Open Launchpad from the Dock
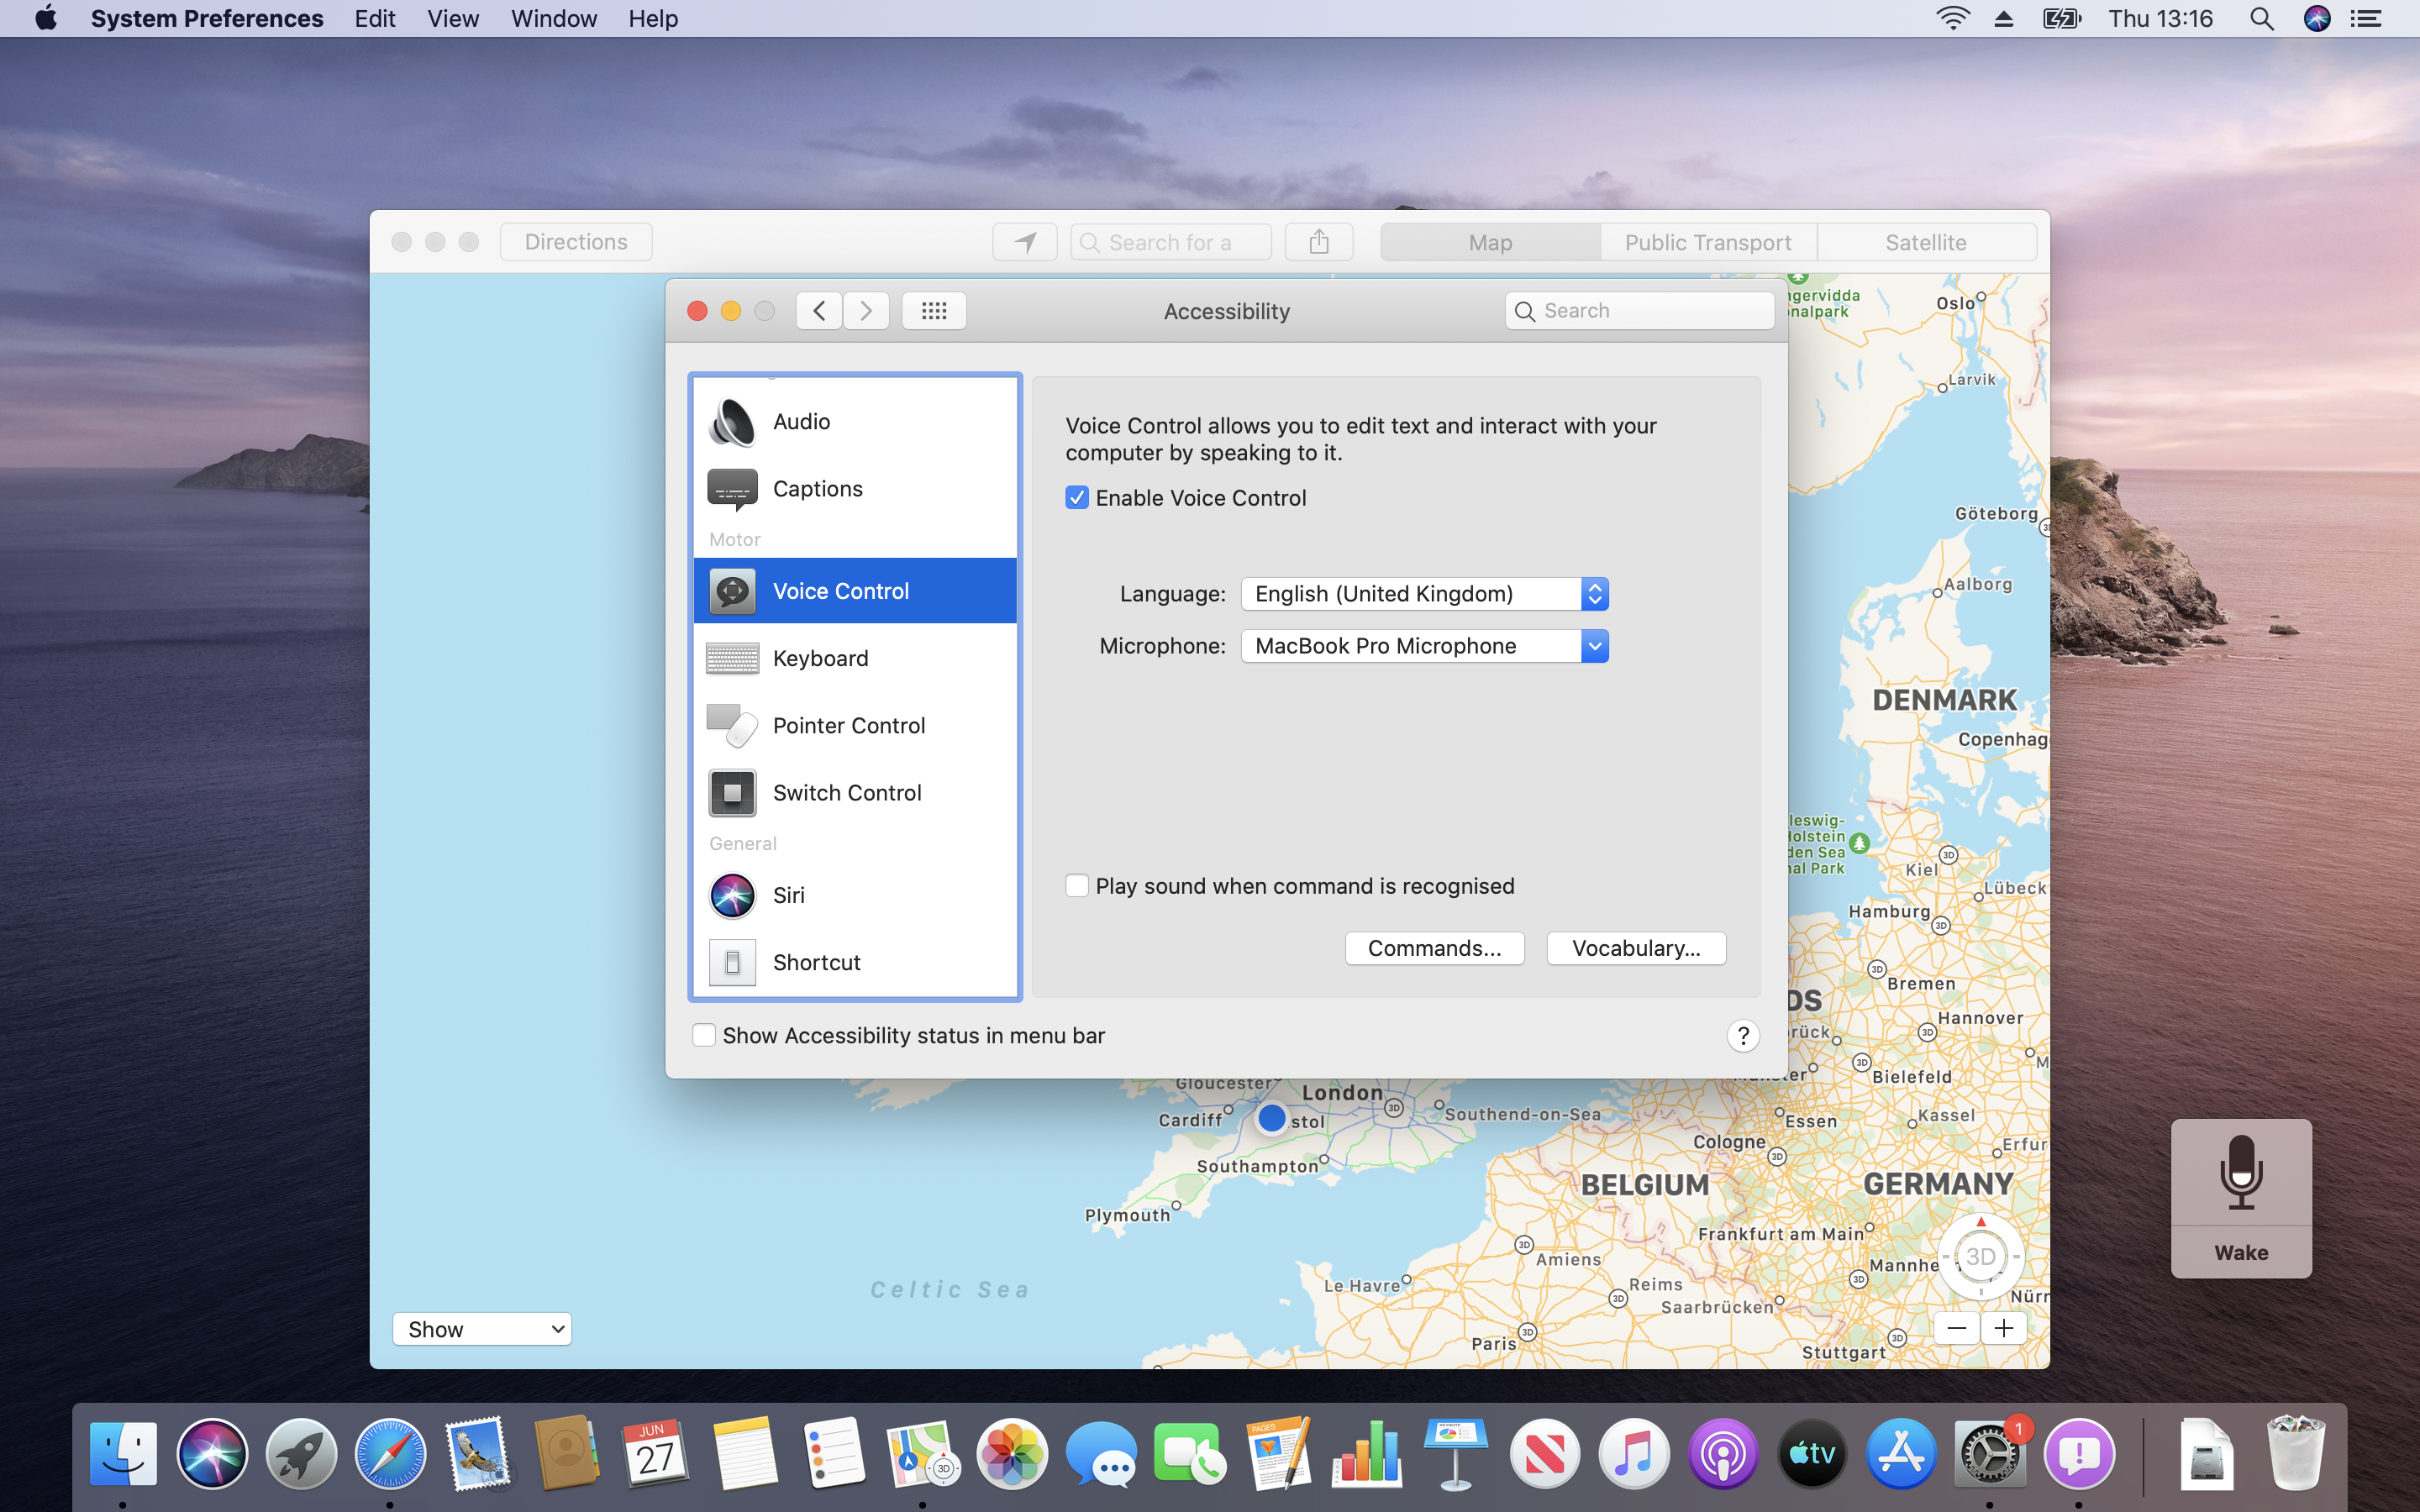Image resolution: width=2420 pixels, height=1512 pixels. 301,1453
